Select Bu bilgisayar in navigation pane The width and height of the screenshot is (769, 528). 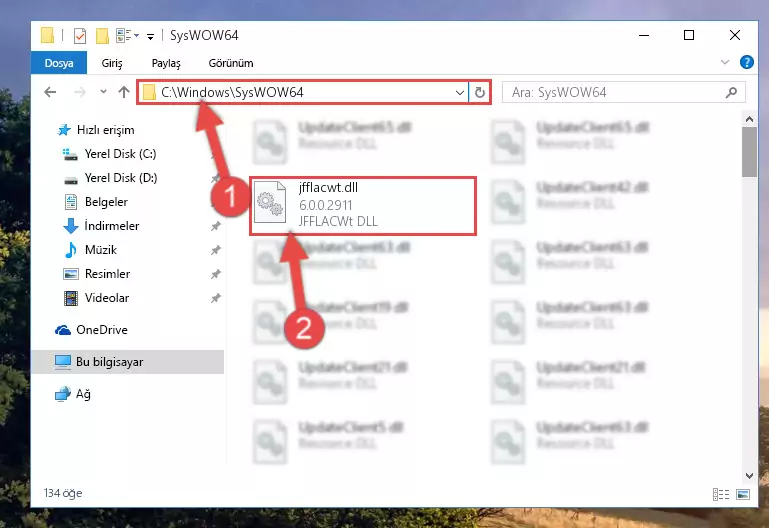pyautogui.click(x=128, y=362)
